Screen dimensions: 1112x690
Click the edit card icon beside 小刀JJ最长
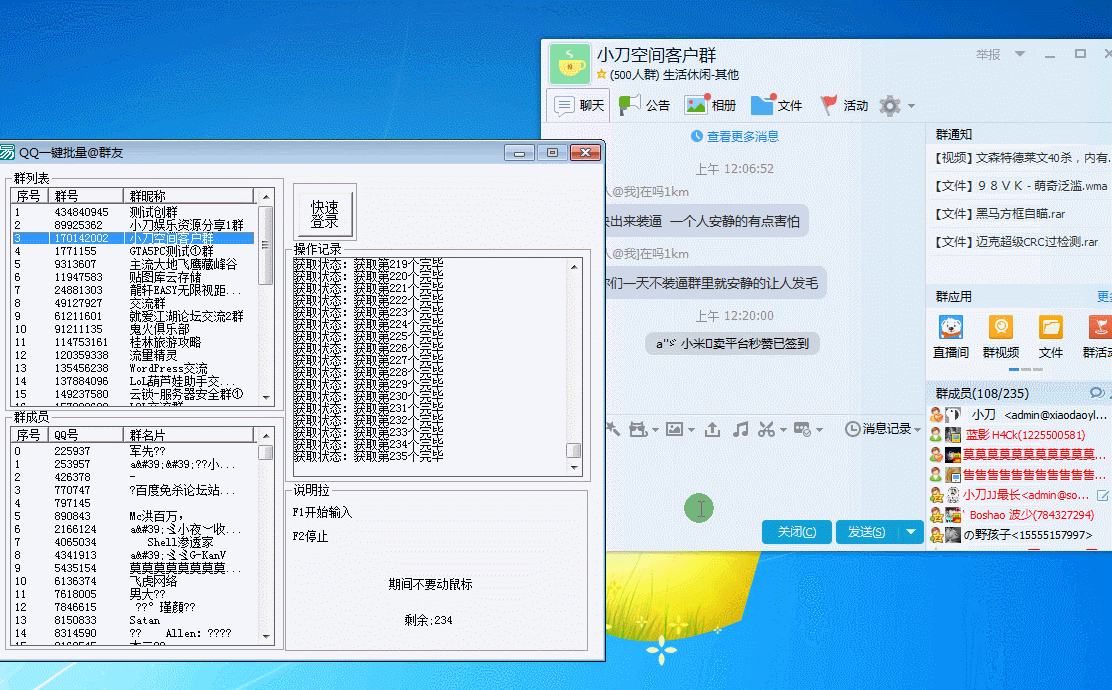pyautogui.click(x=1103, y=495)
